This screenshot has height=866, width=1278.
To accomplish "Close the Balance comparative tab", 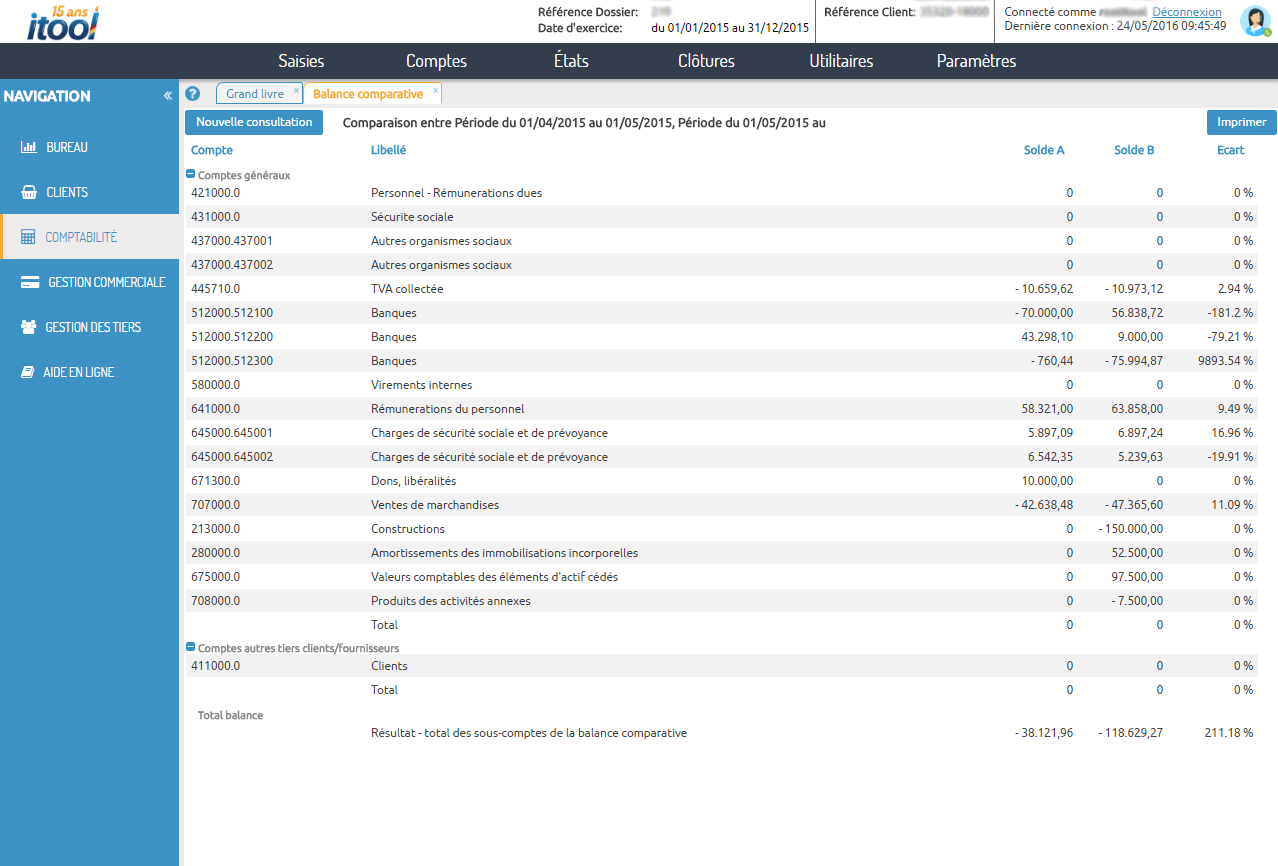I will (434, 89).
